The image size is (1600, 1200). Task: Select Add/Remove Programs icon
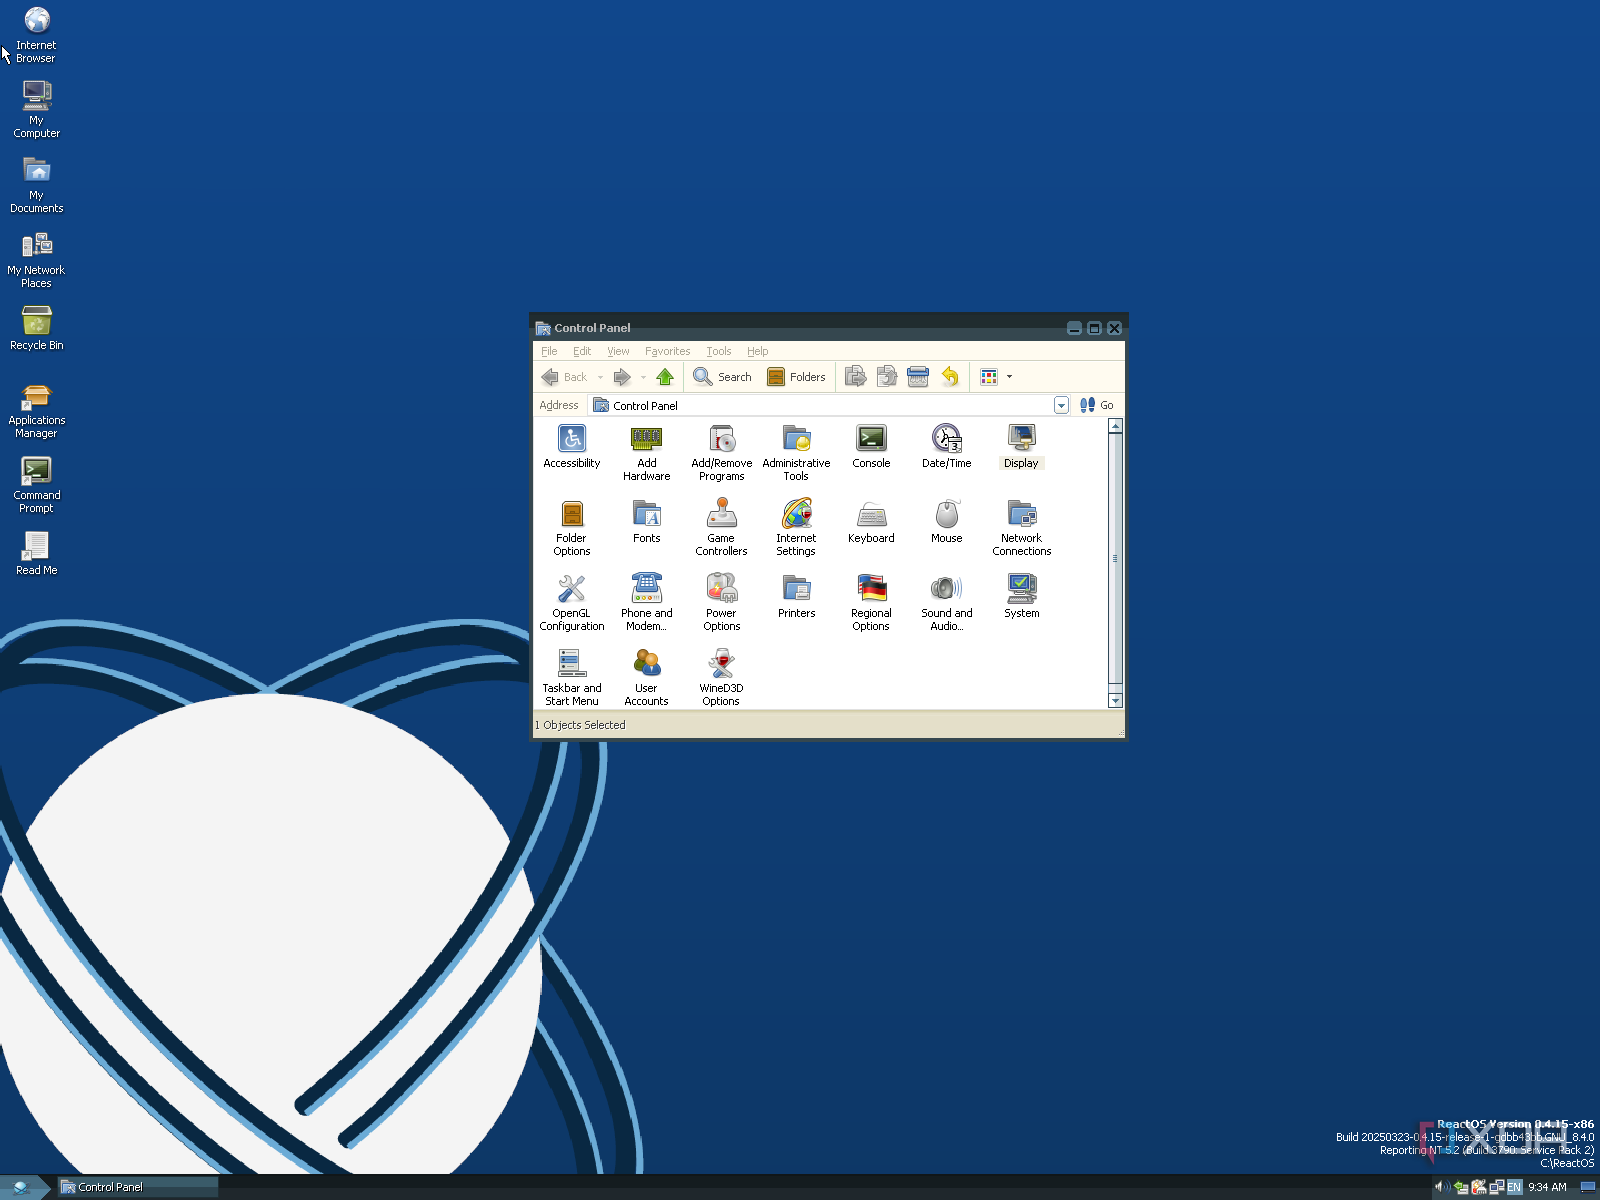pos(721,452)
